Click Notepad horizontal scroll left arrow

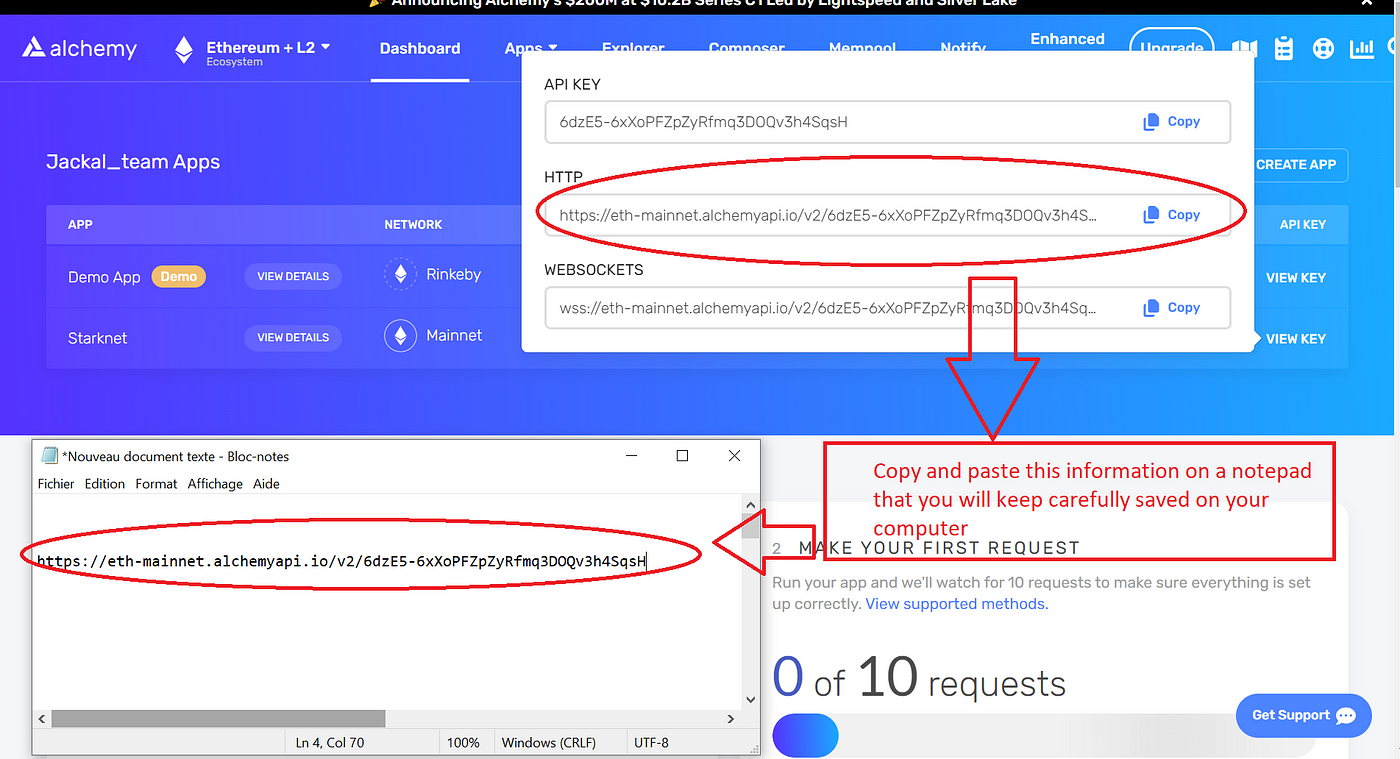42,718
